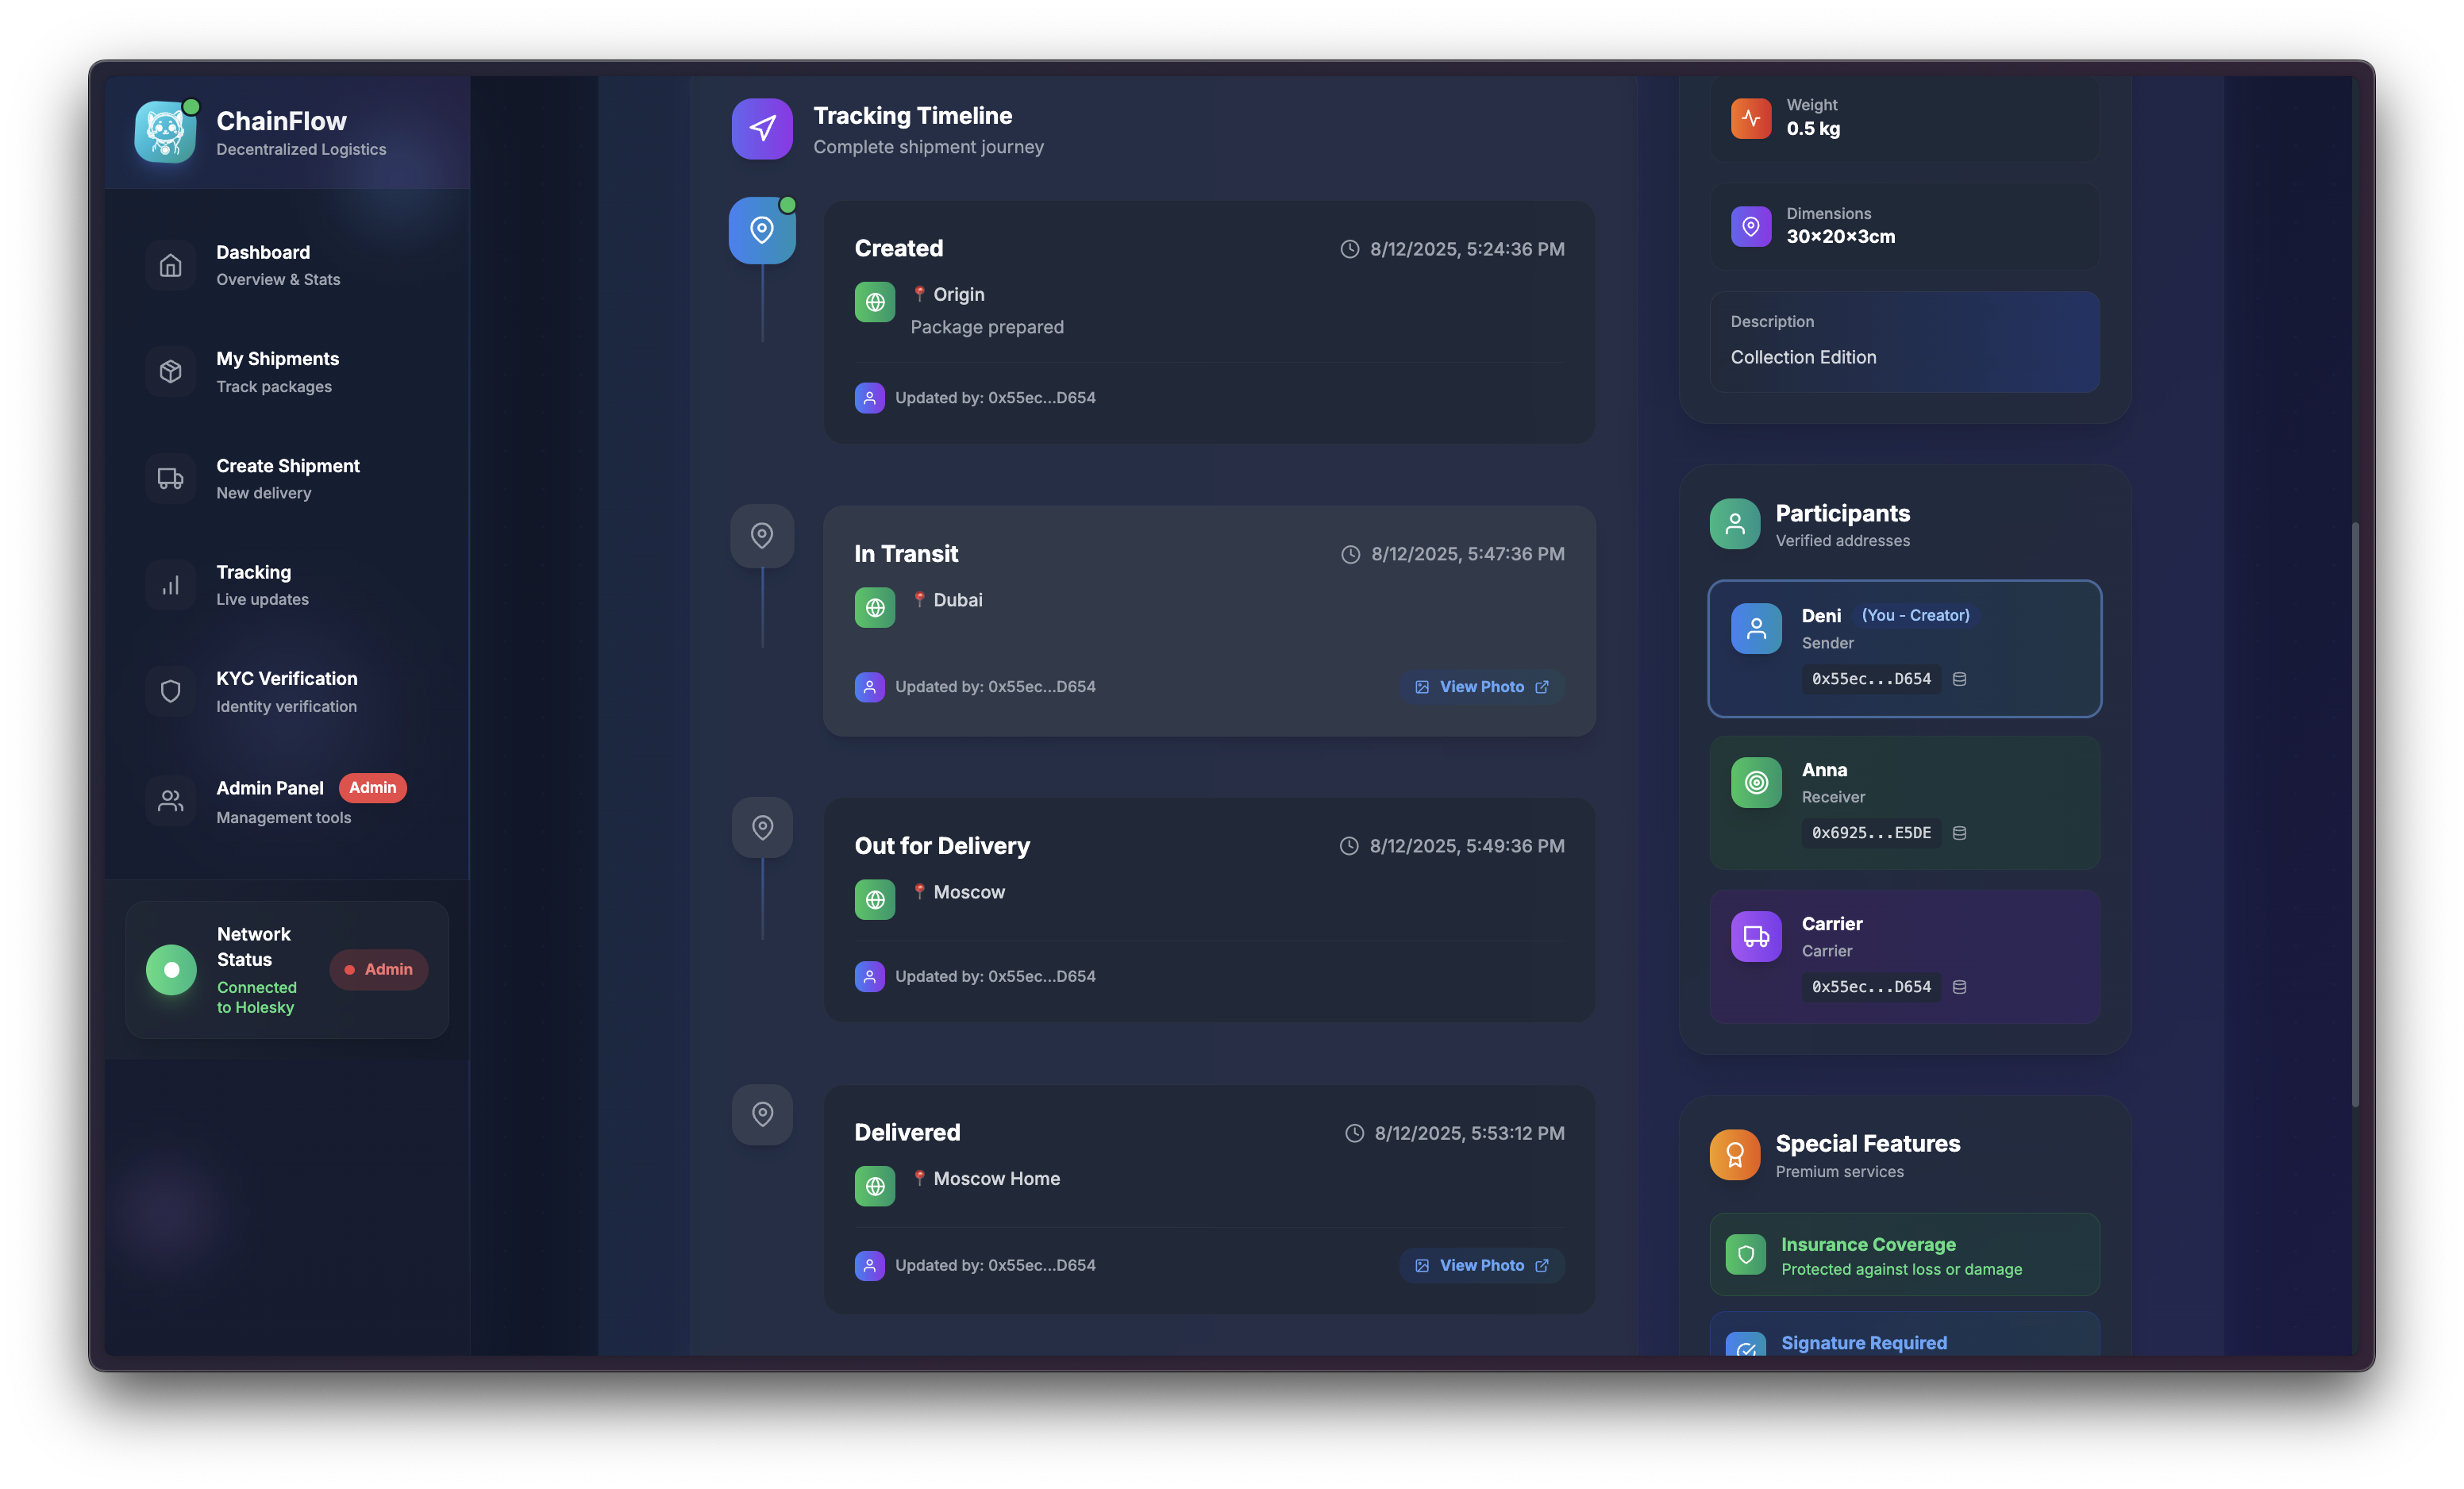Copy Anna's receiver address icon
The width and height of the screenshot is (2464, 1489).
(x=1959, y=833)
